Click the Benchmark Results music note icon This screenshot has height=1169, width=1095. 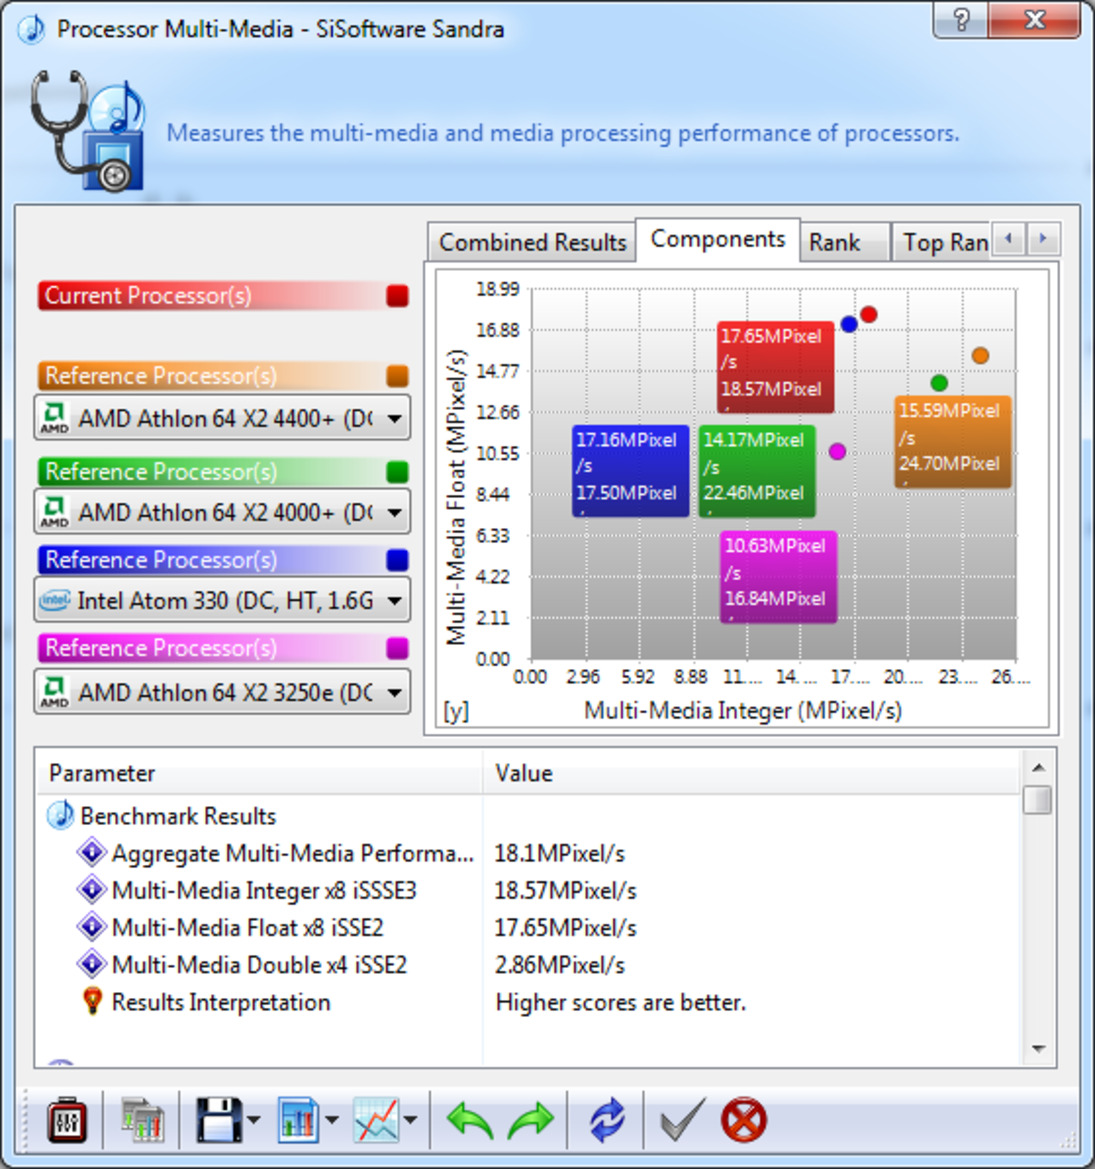coord(61,816)
